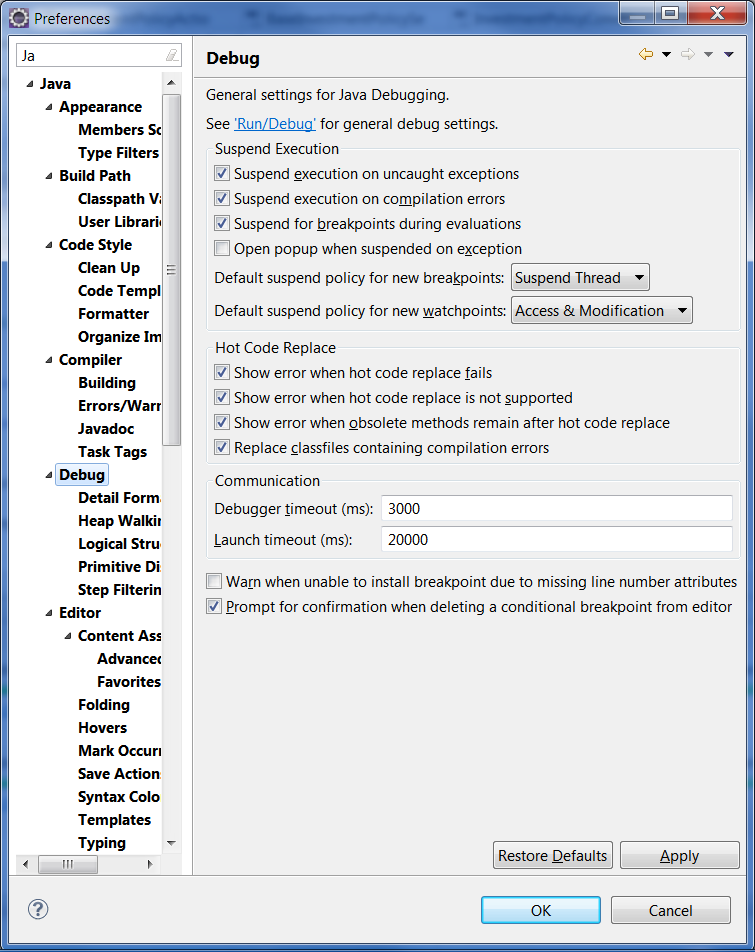Image resolution: width=755 pixels, height=952 pixels.
Task: Select Templates under Editor
Action: coord(115,820)
